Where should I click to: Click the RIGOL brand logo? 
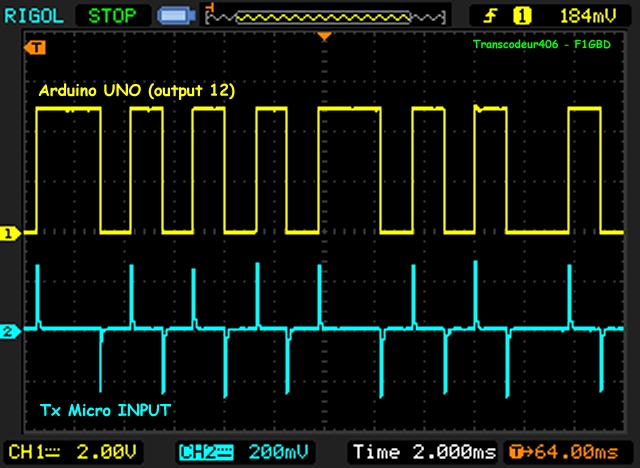(x=34, y=16)
